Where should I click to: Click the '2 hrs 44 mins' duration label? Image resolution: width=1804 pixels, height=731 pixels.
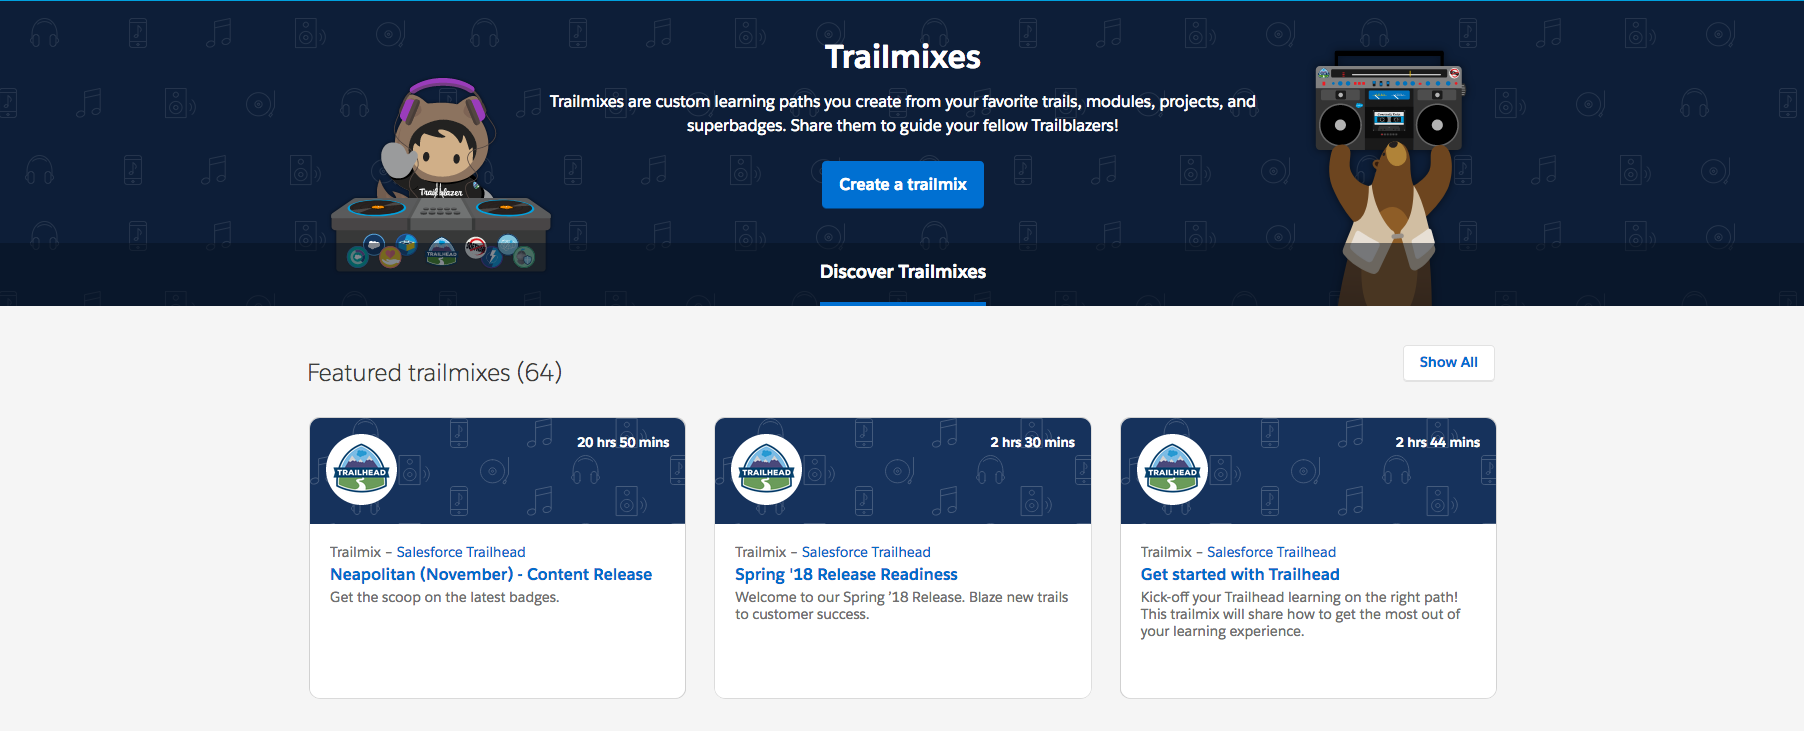point(1437,442)
